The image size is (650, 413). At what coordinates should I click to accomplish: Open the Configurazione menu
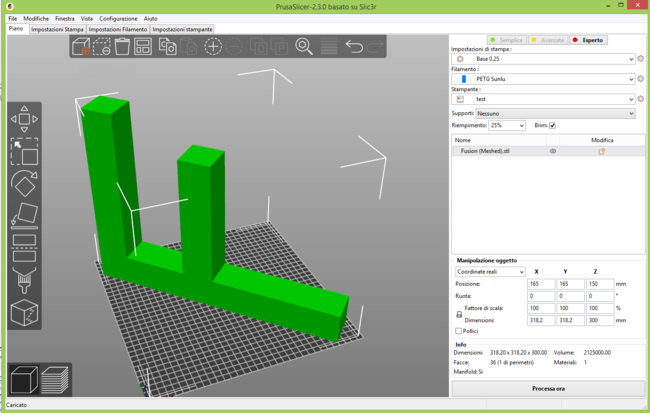(x=118, y=19)
